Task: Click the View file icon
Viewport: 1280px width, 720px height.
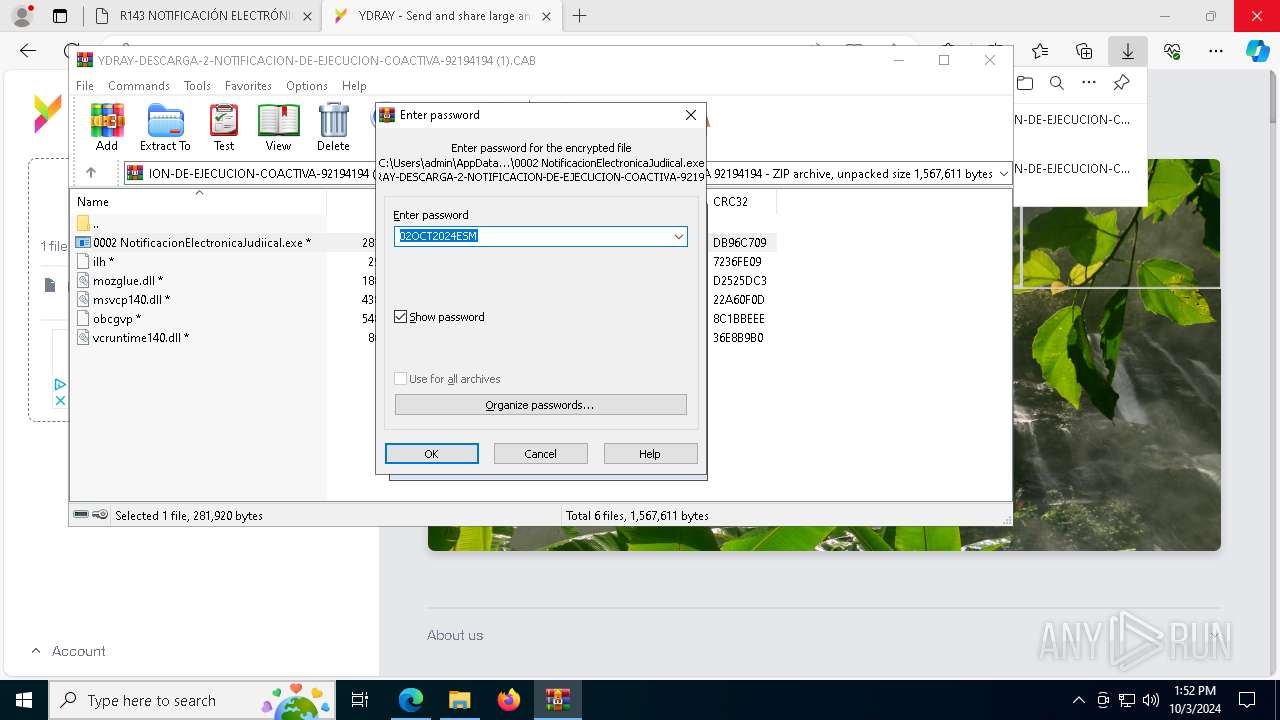Action: 278,127
